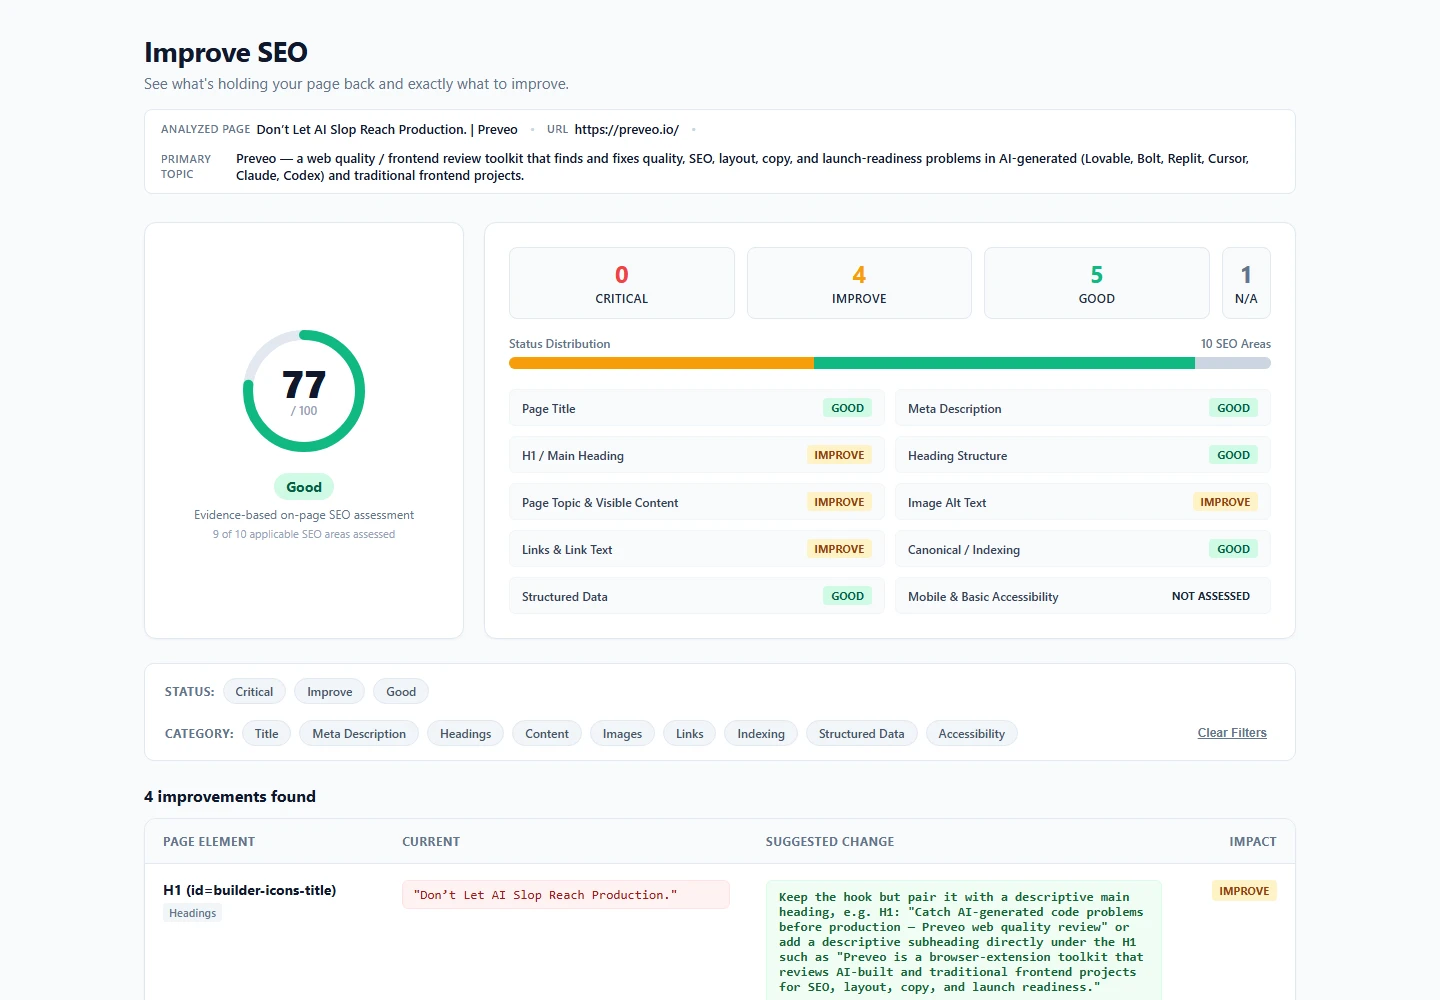Click the "Improve SEO" page heading
Image resolution: width=1440 pixels, height=1000 pixels.
(x=226, y=52)
